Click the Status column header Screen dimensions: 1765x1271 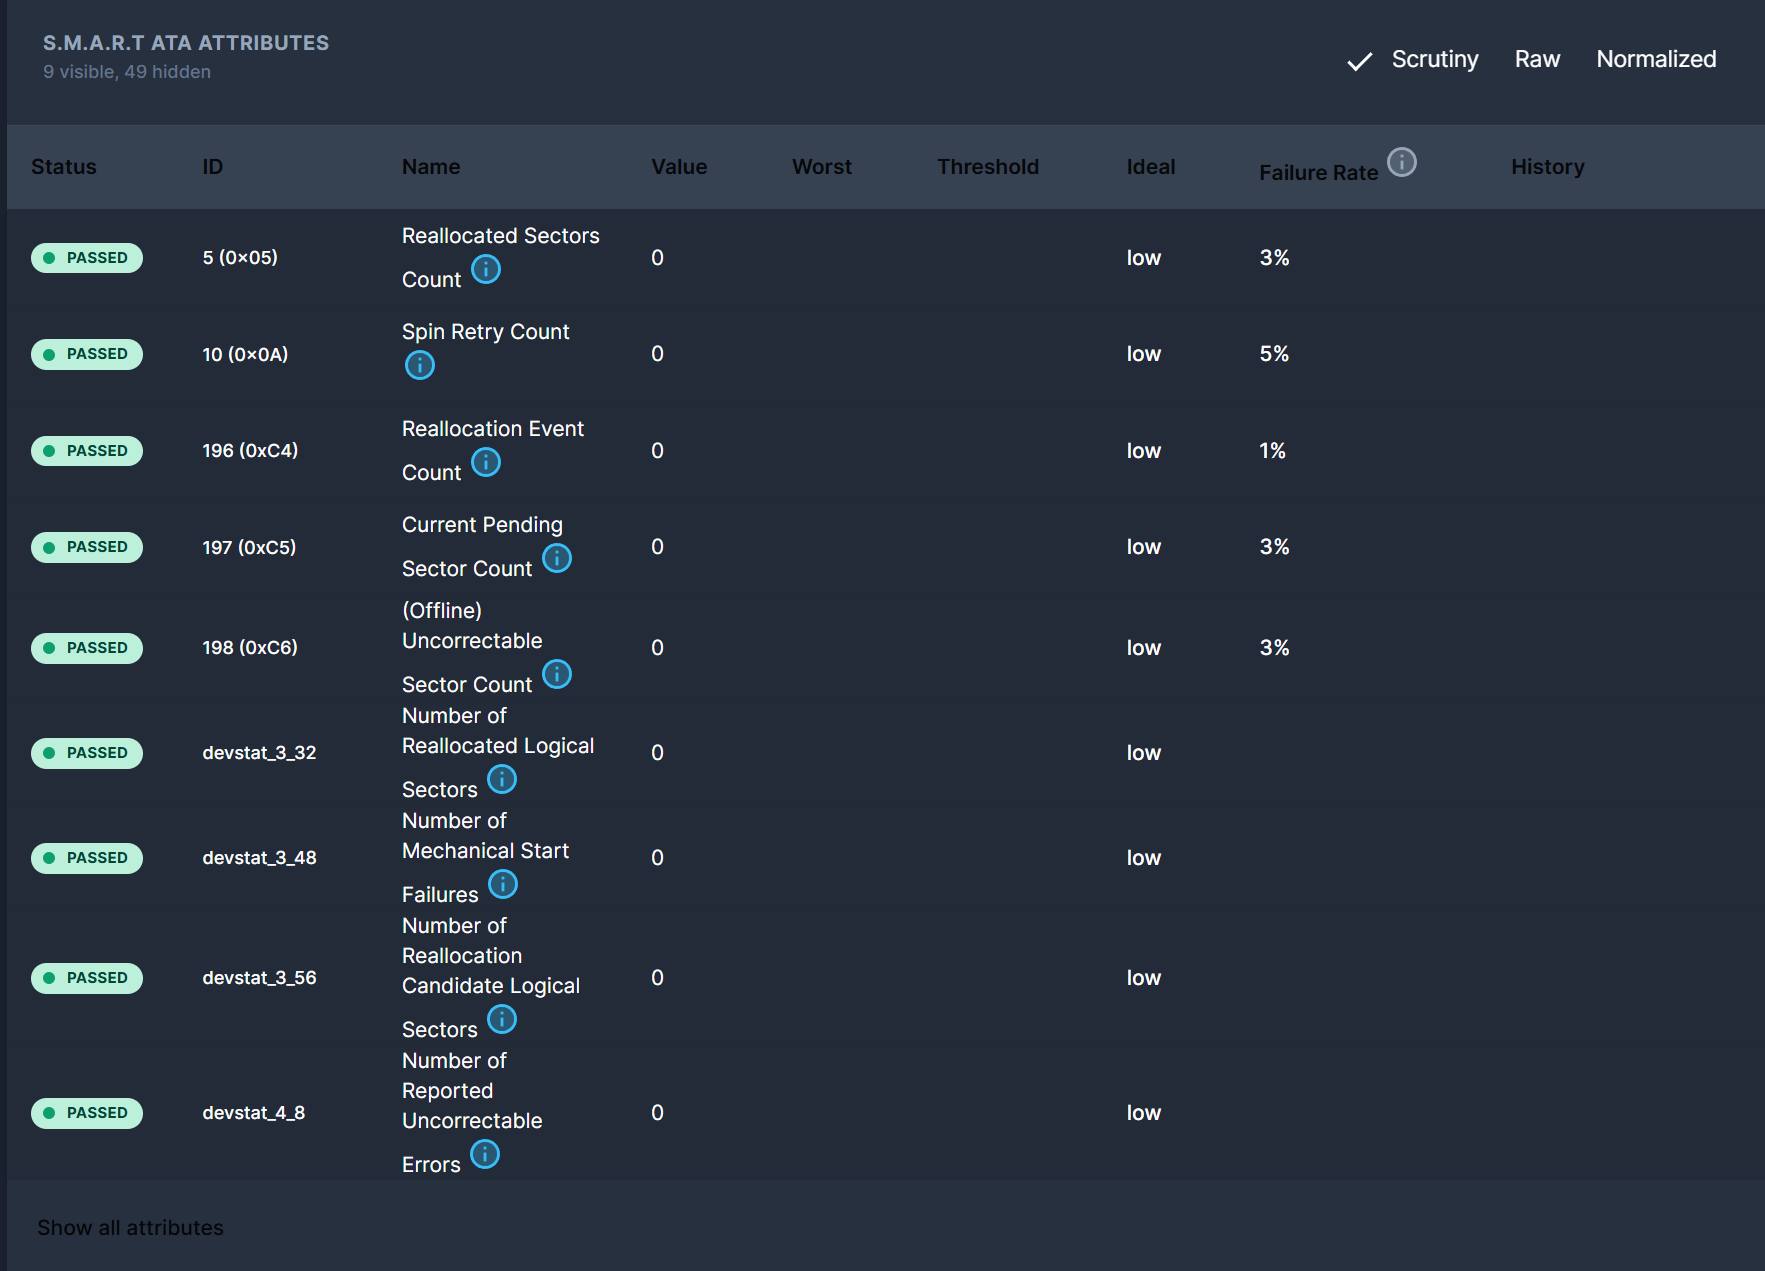(x=64, y=167)
